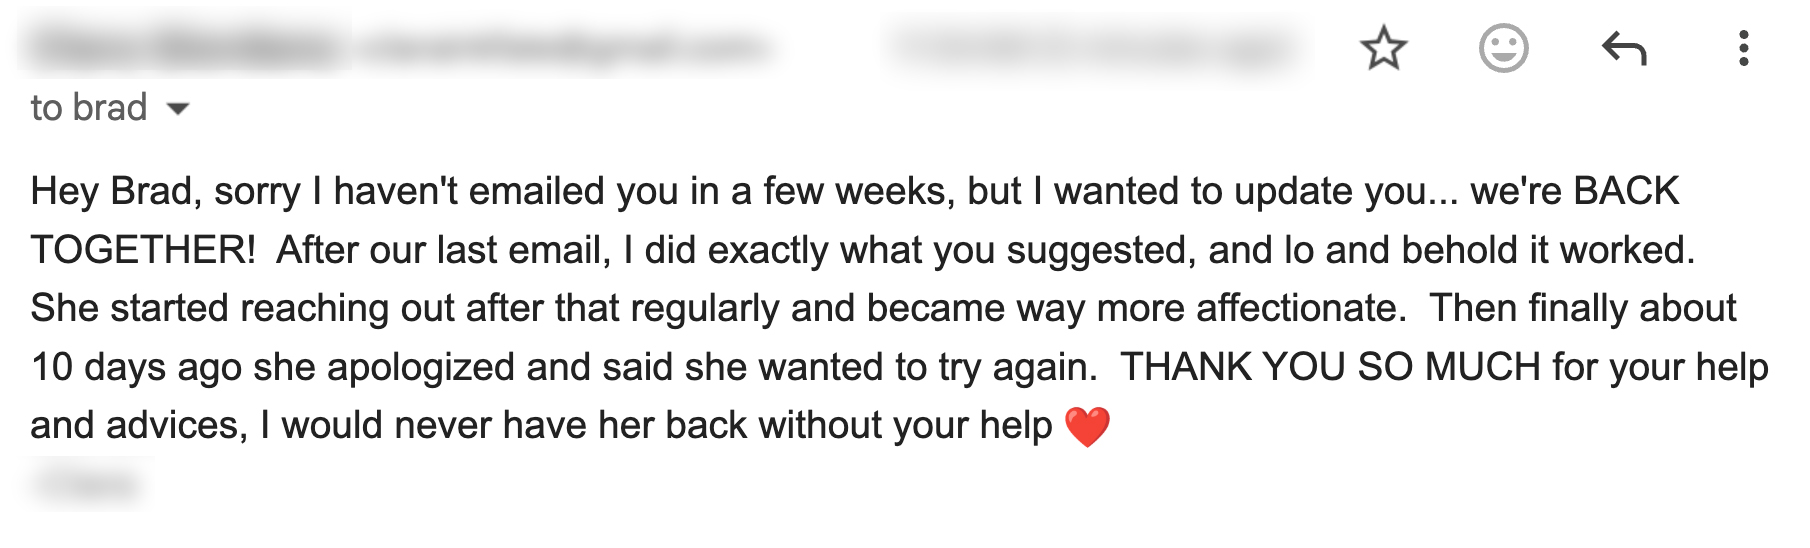Click the blurred sender email address

tap(565, 46)
